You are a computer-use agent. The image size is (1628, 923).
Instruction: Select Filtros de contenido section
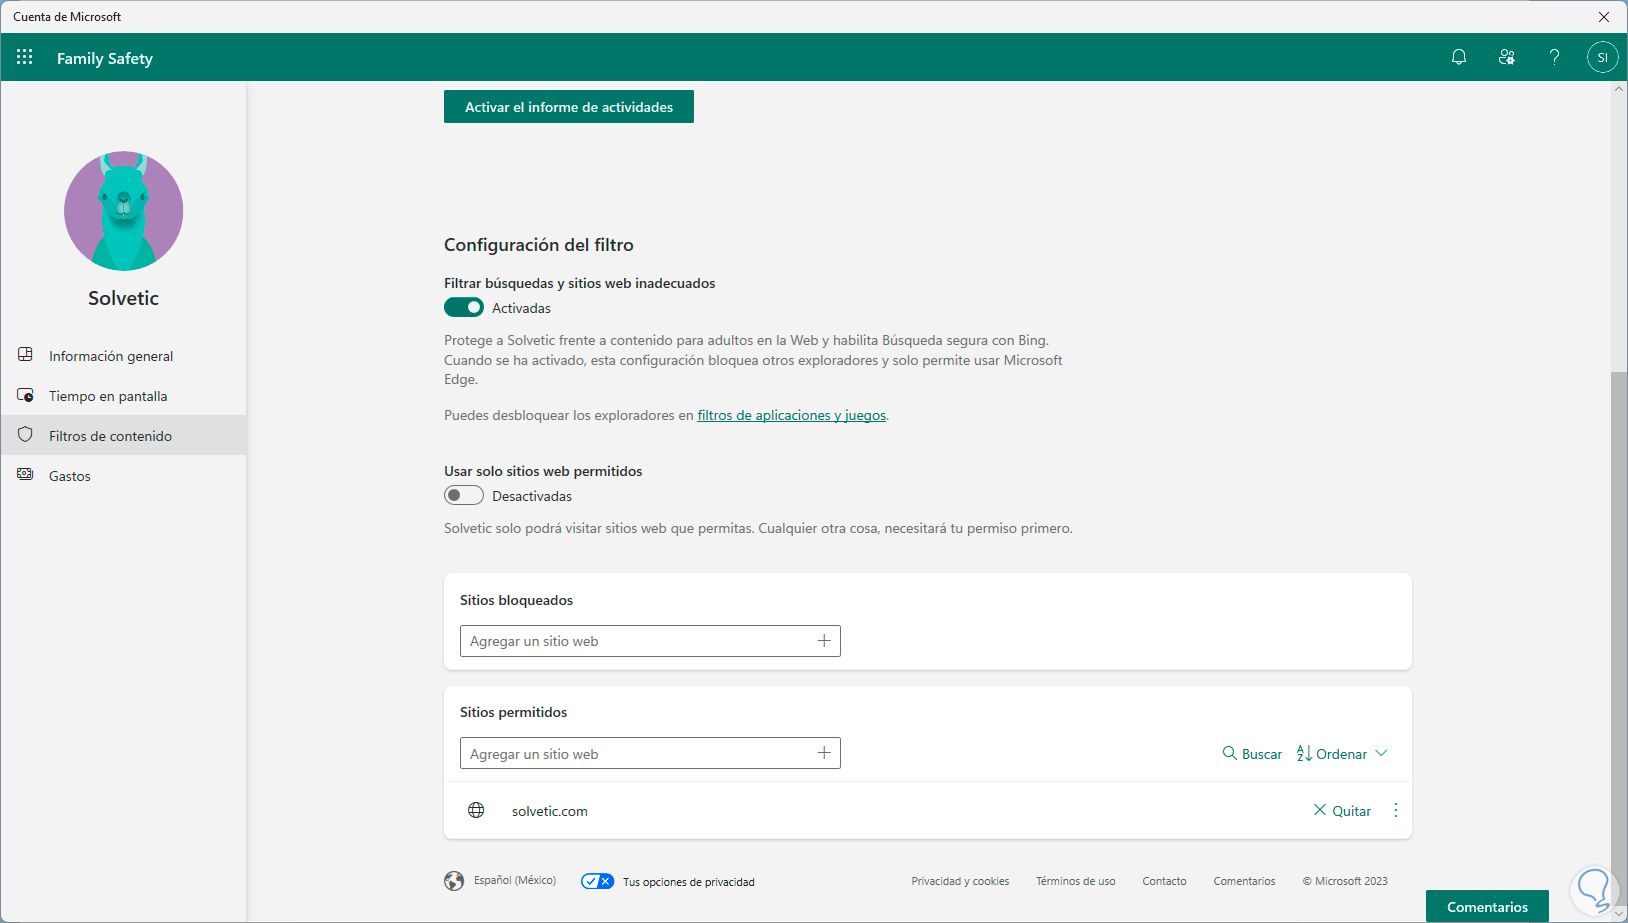pos(123,435)
